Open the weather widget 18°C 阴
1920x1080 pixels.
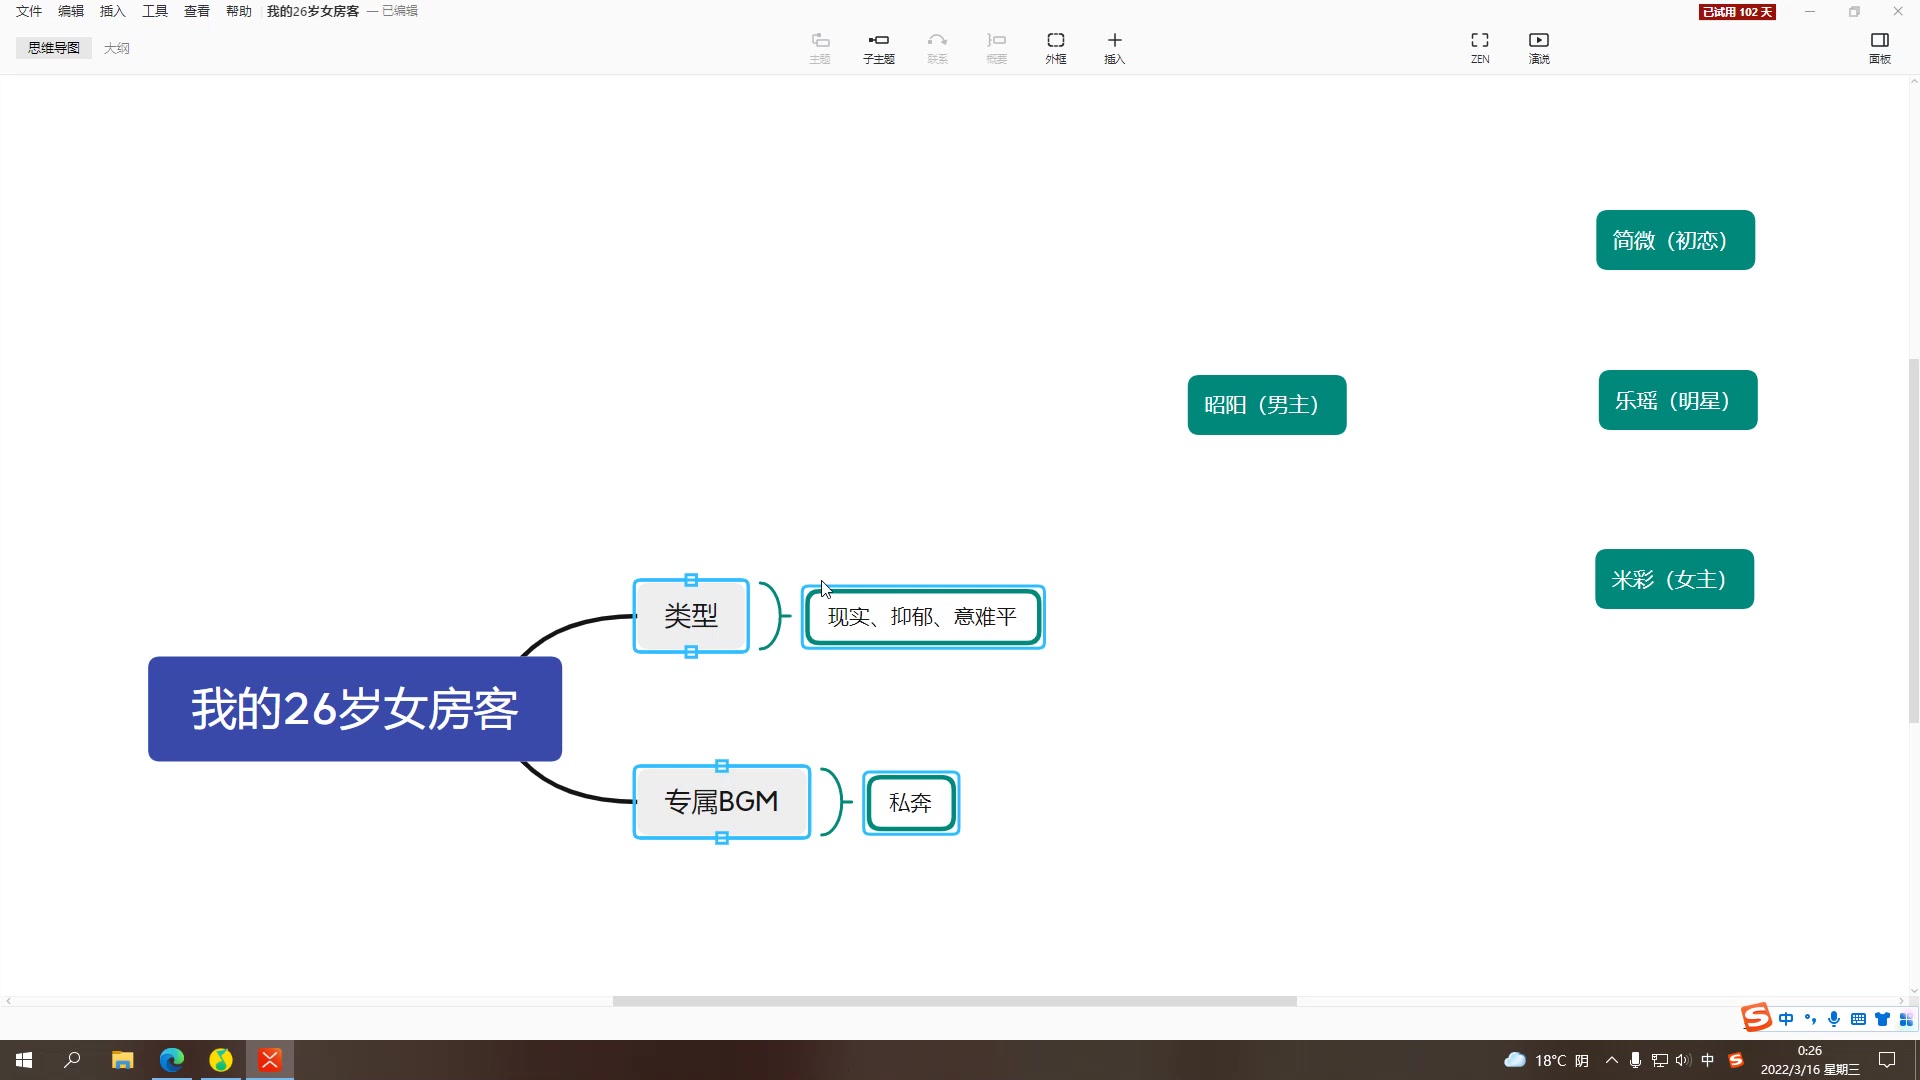pos(1547,1060)
